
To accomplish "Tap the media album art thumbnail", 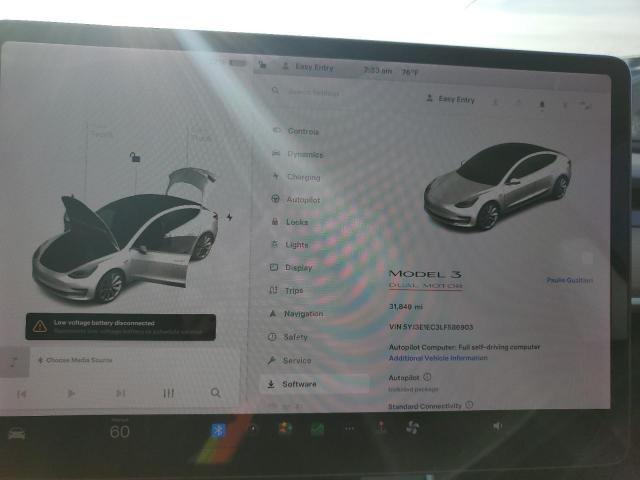I will click(15, 362).
